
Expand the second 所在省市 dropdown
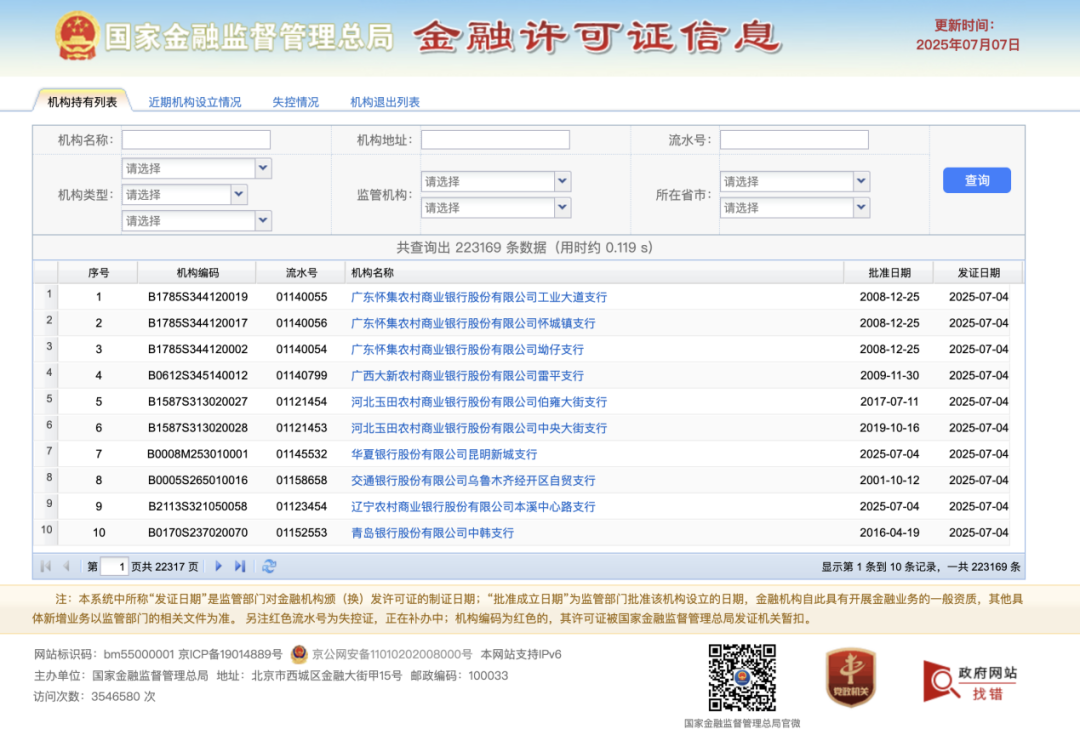pyautogui.click(x=795, y=207)
